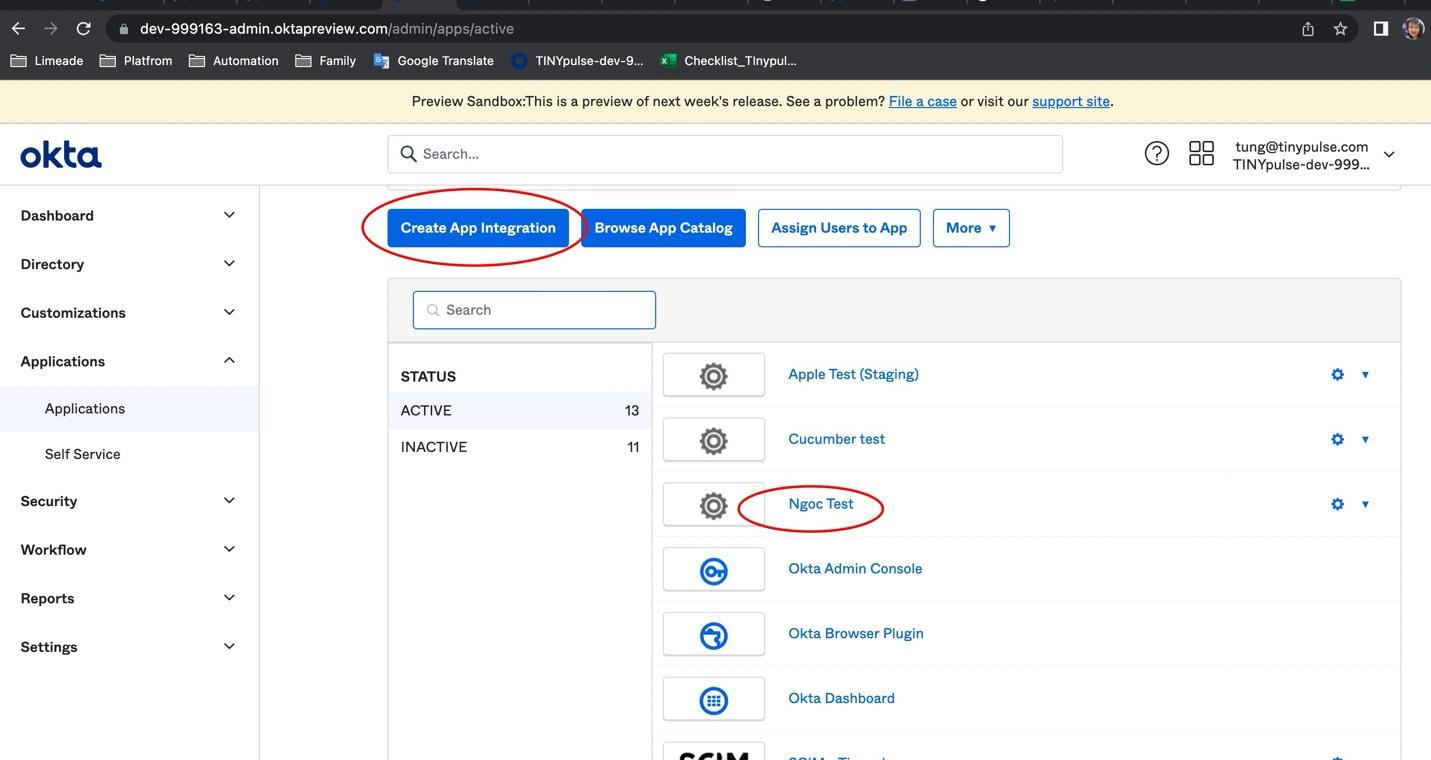
Task: Open the Chrome profile avatar
Action: (x=1413, y=29)
